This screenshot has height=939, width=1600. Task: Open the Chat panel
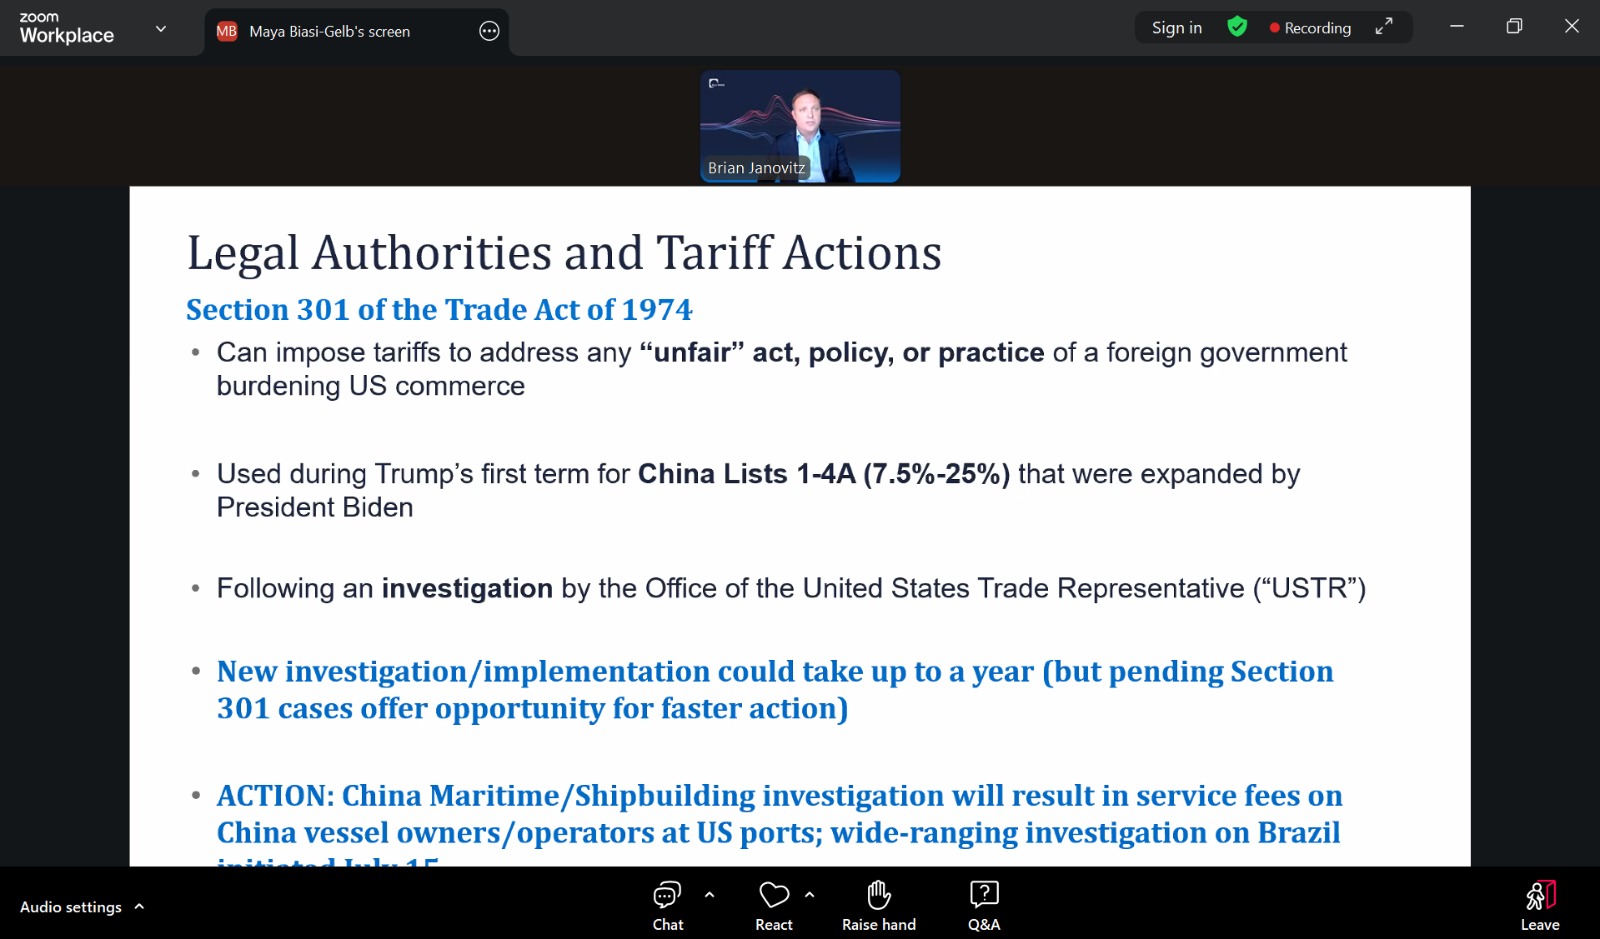pos(667,906)
